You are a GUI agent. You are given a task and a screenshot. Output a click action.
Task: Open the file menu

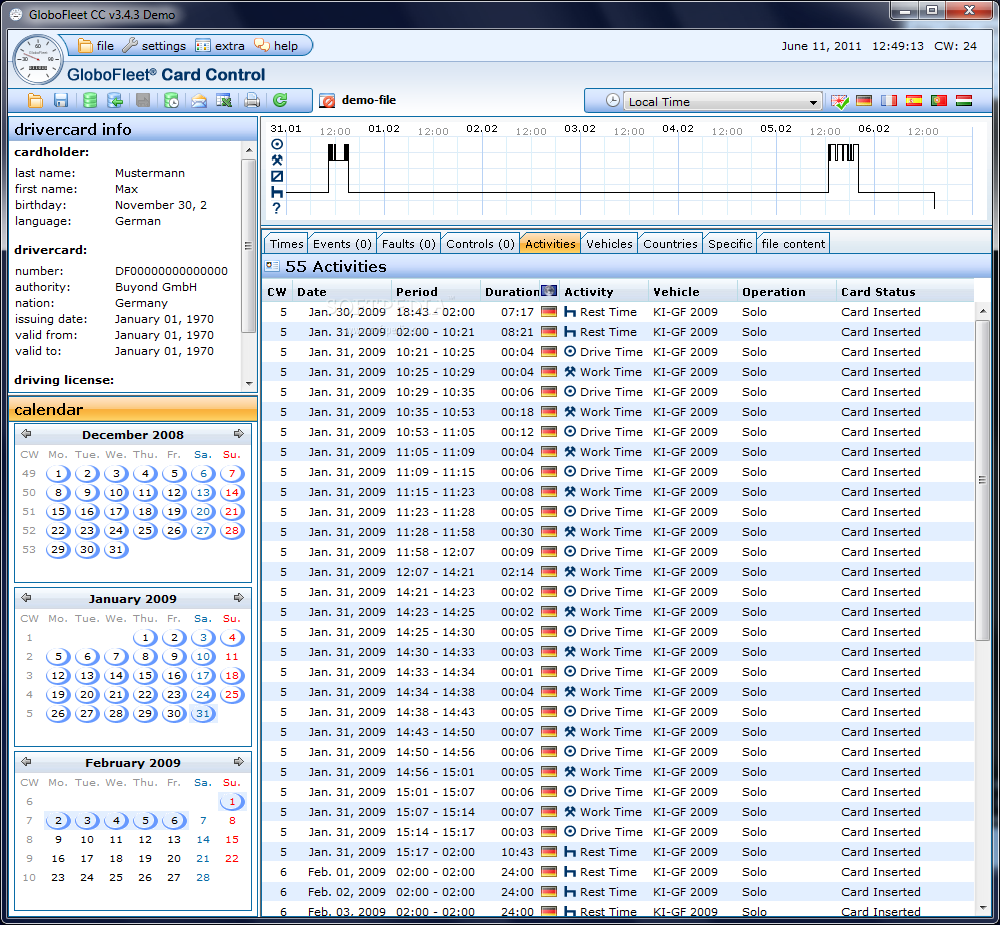[x=96, y=46]
